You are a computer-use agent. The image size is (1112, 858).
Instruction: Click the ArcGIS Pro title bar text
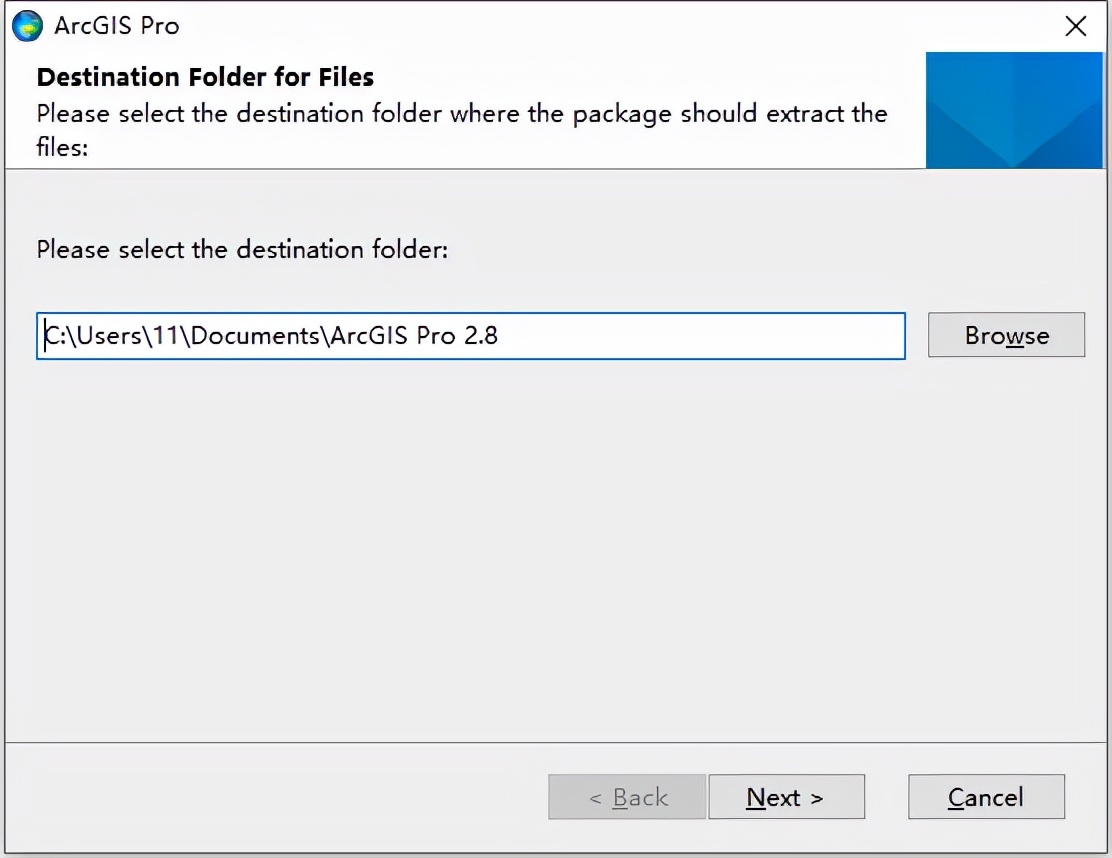tap(118, 26)
